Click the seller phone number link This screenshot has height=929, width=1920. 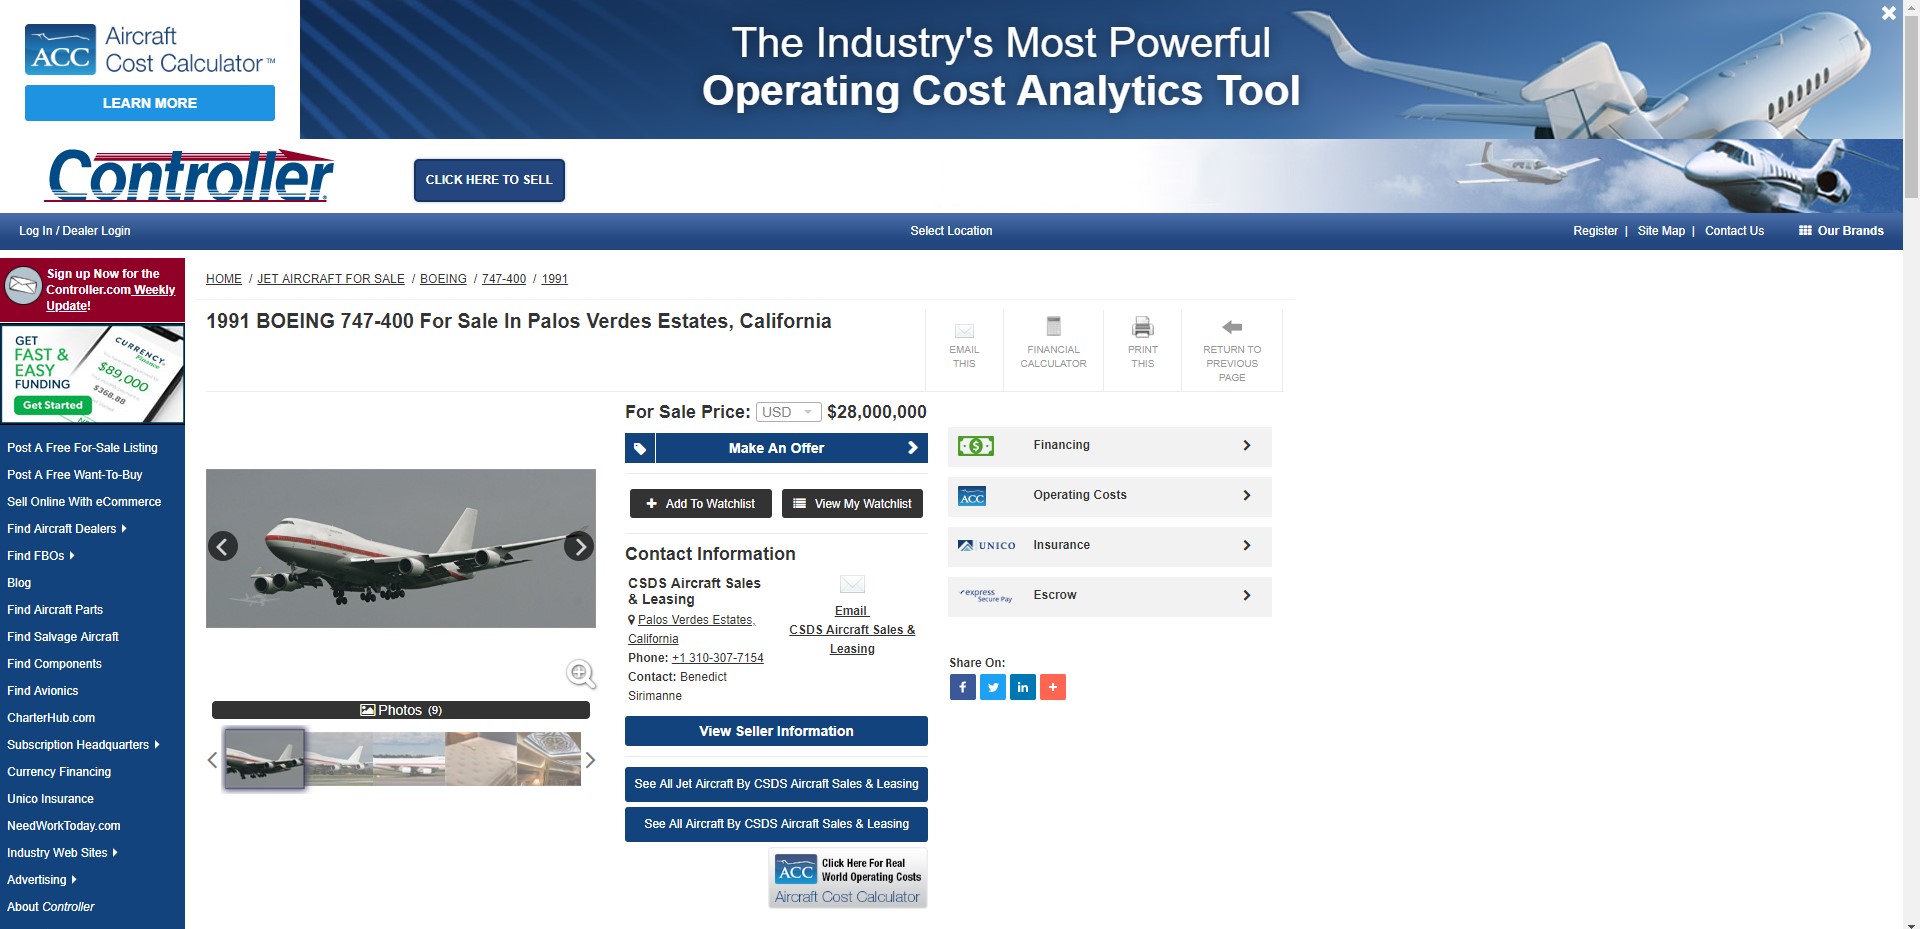click(x=717, y=658)
